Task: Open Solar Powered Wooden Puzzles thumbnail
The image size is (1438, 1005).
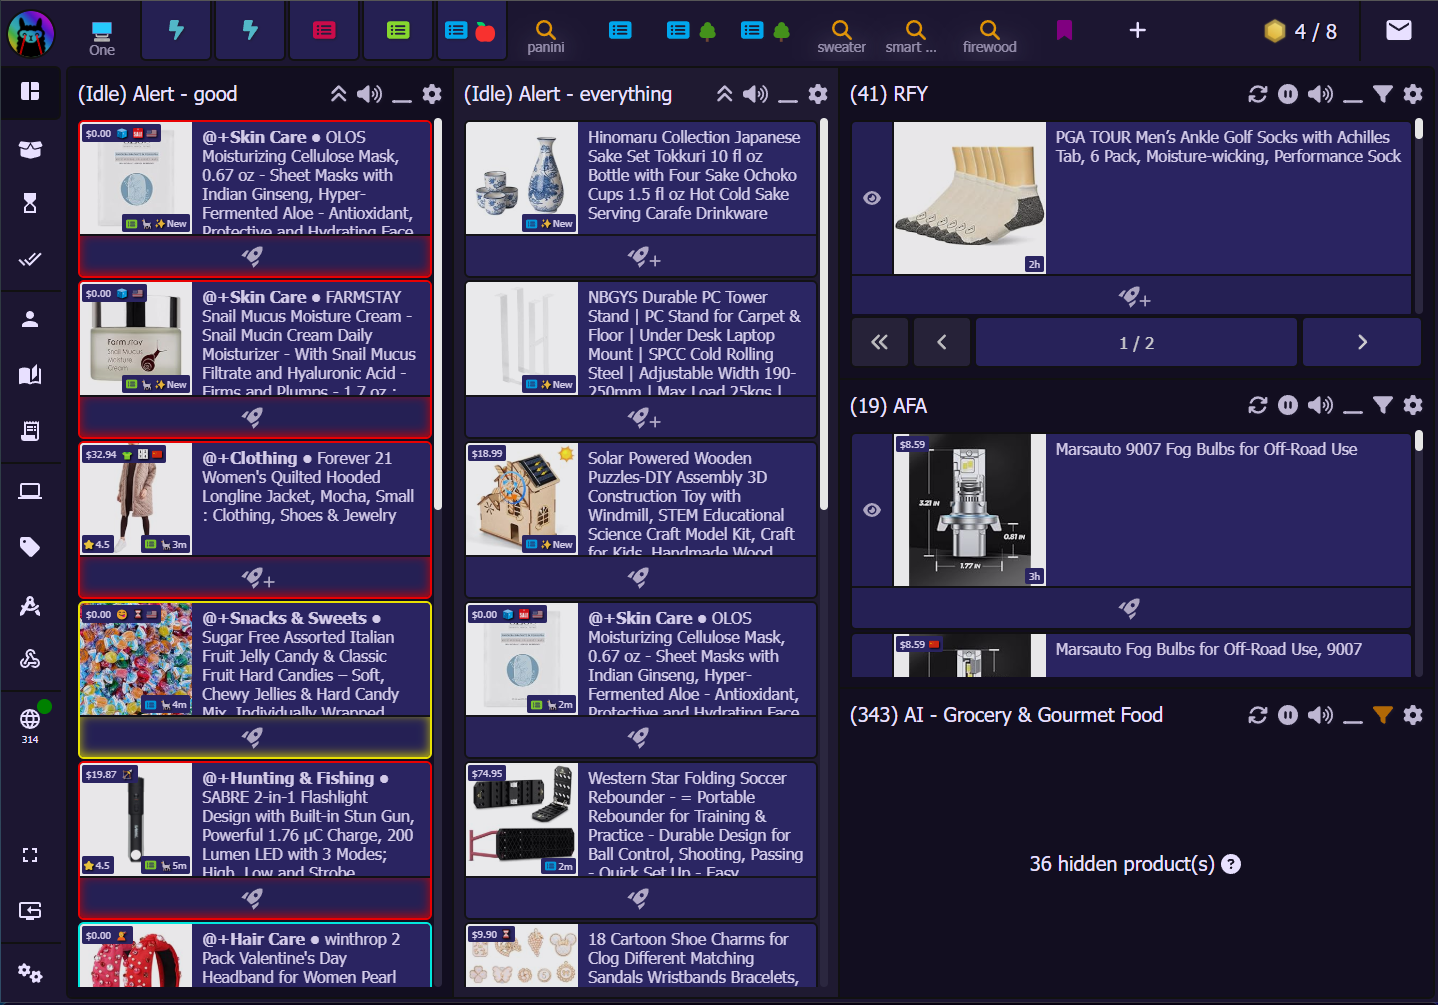Action: [522, 499]
